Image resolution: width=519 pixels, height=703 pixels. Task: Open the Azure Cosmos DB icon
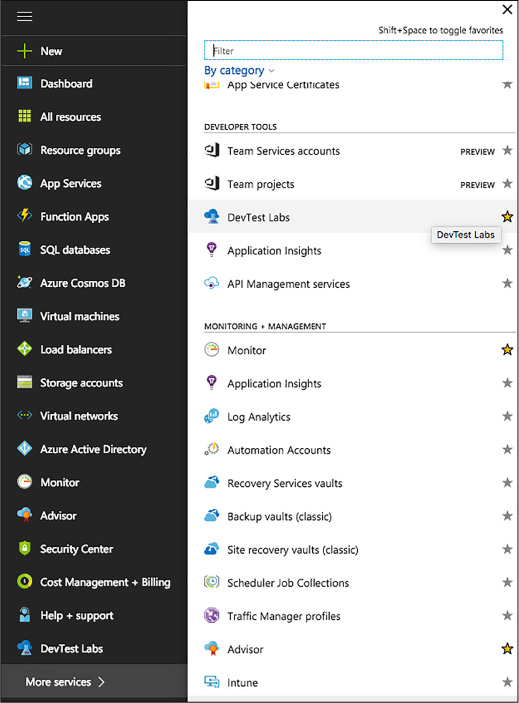24,282
